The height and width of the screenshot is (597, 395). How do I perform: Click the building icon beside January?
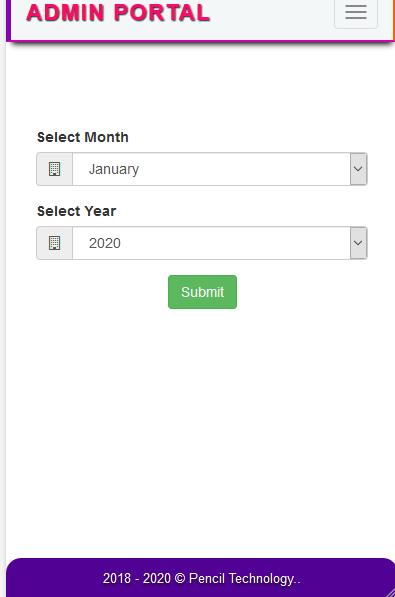point(54,169)
